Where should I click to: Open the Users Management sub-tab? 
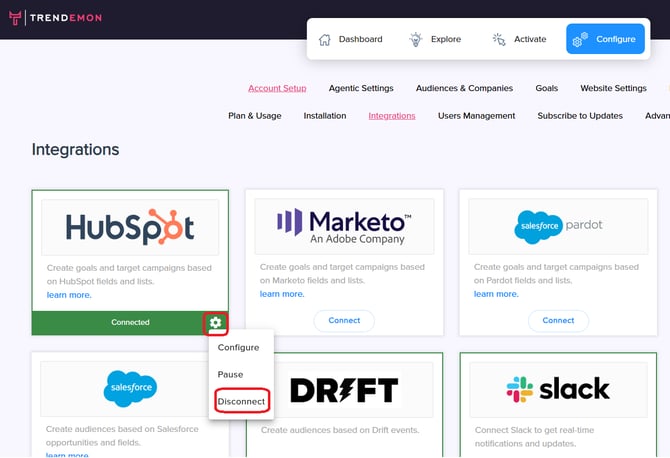click(476, 116)
